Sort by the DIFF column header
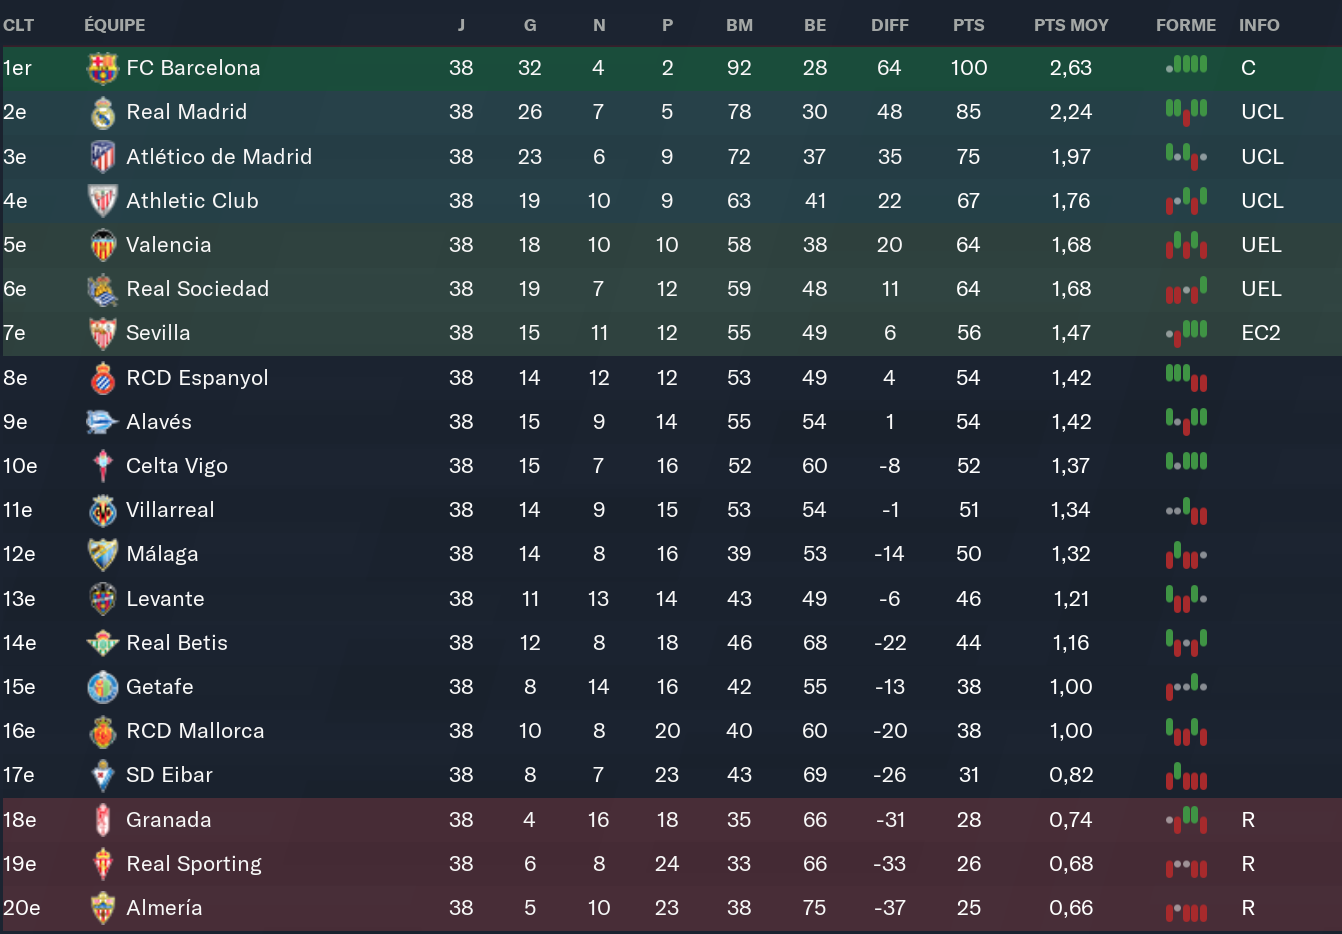Image resolution: width=1342 pixels, height=934 pixels. pos(889,25)
